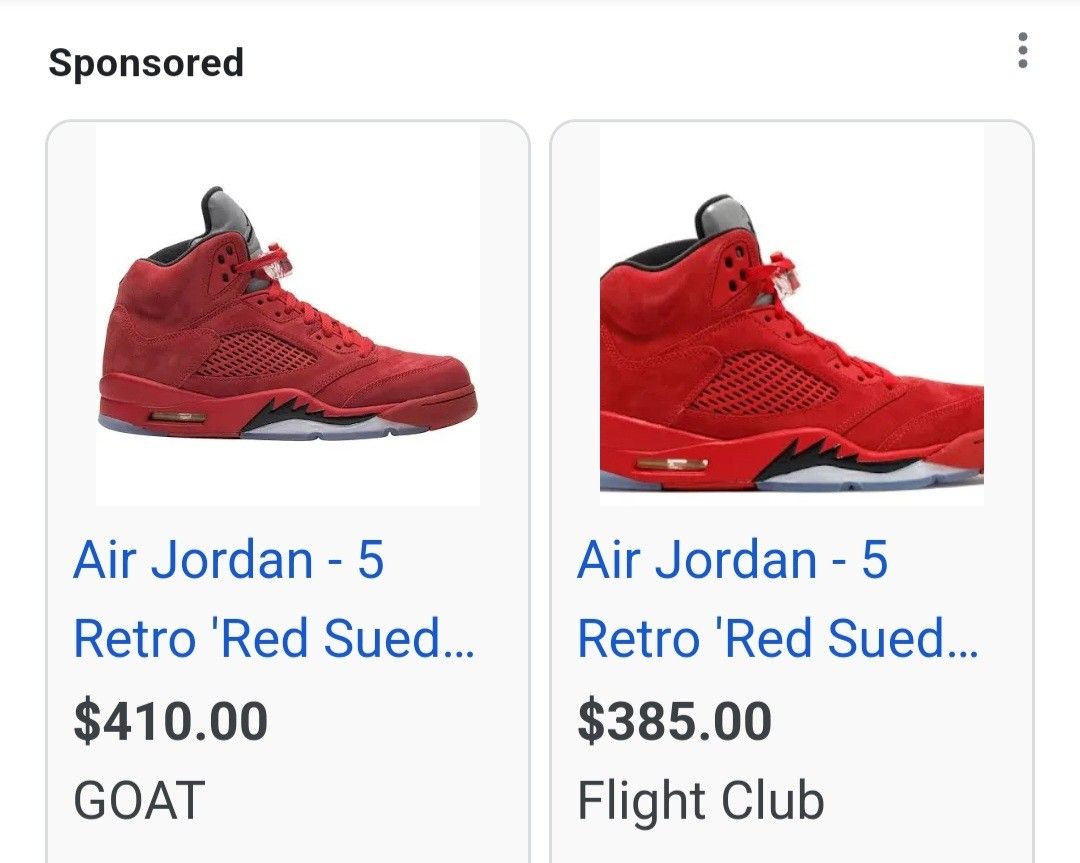The image size is (1080, 863).
Task: Click 'Retro Red Sued...' text on Flight Club card
Action: (778, 638)
